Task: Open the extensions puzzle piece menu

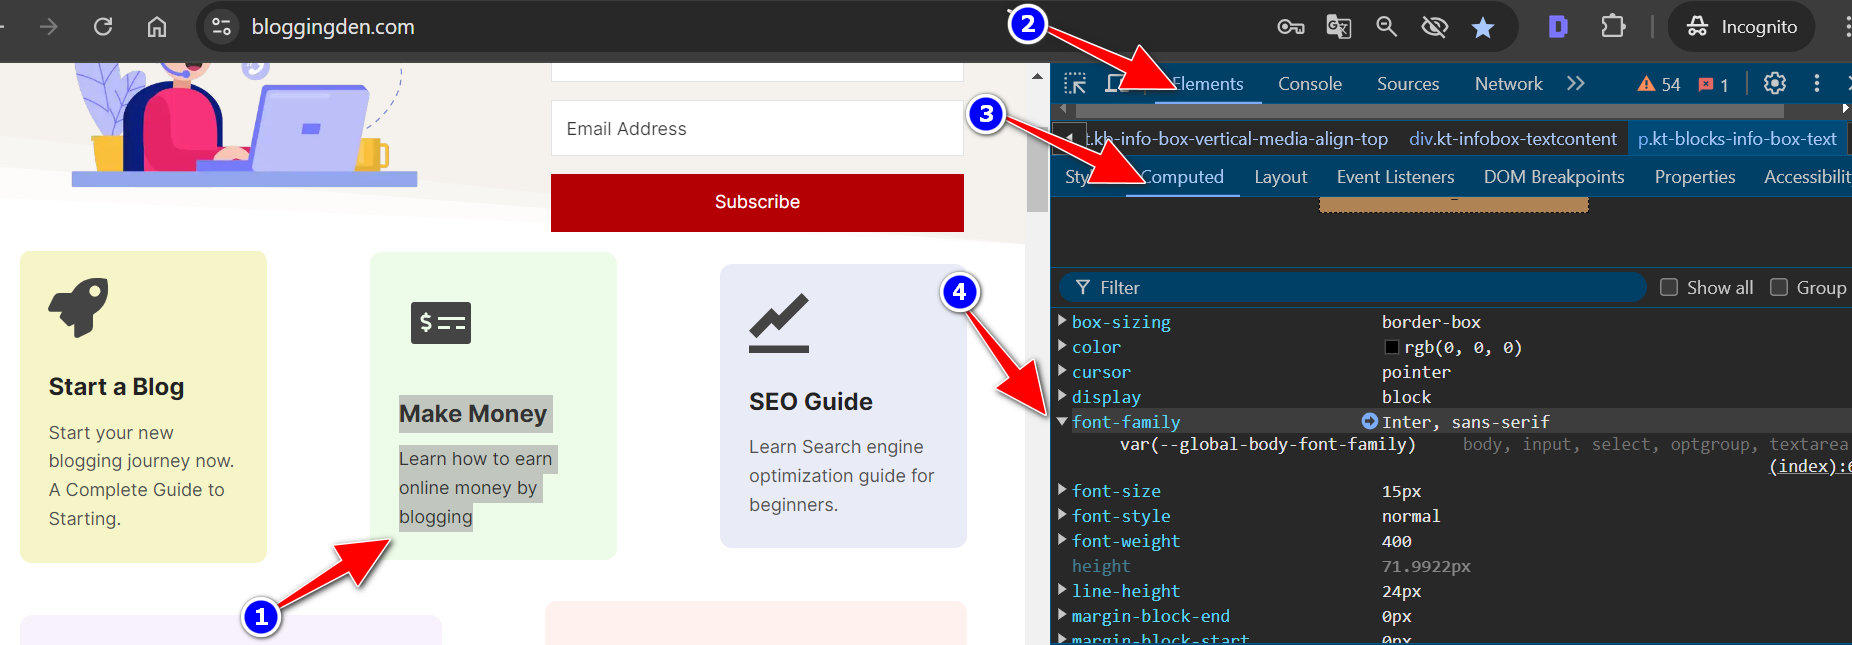Action: [1613, 27]
